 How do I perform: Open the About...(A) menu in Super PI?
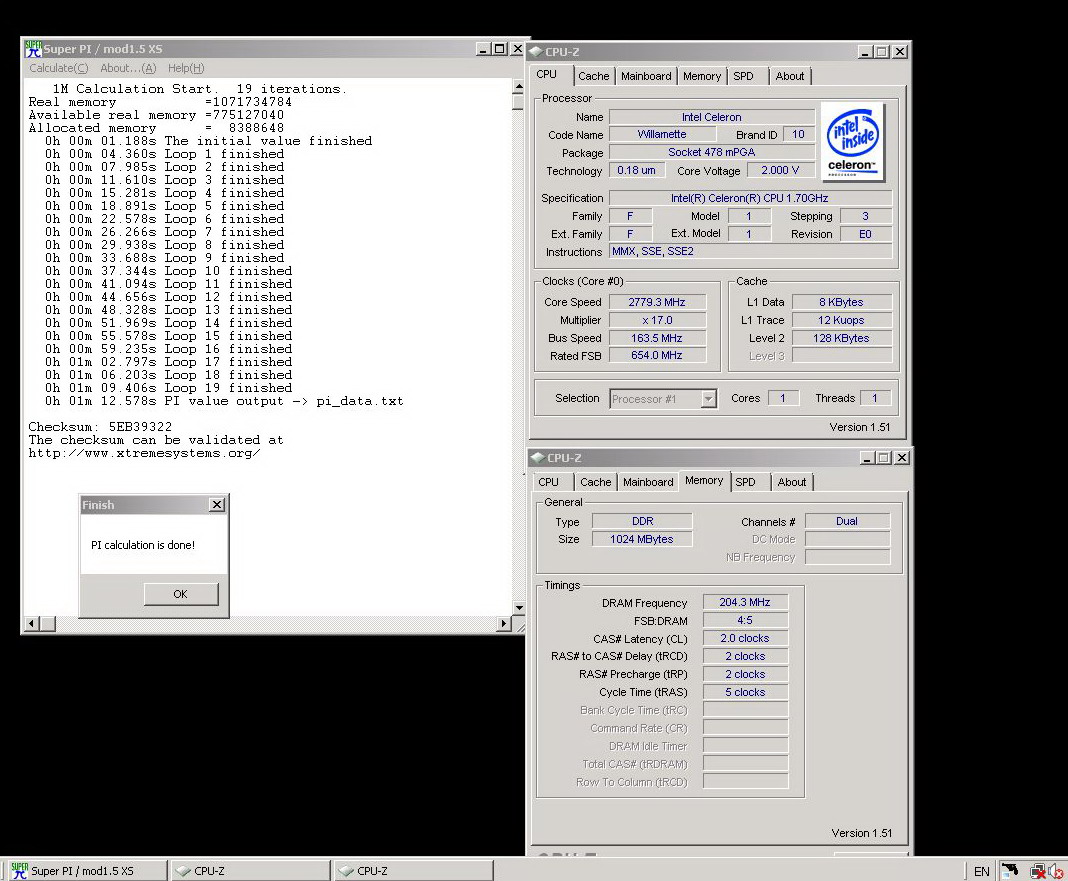[x=128, y=68]
